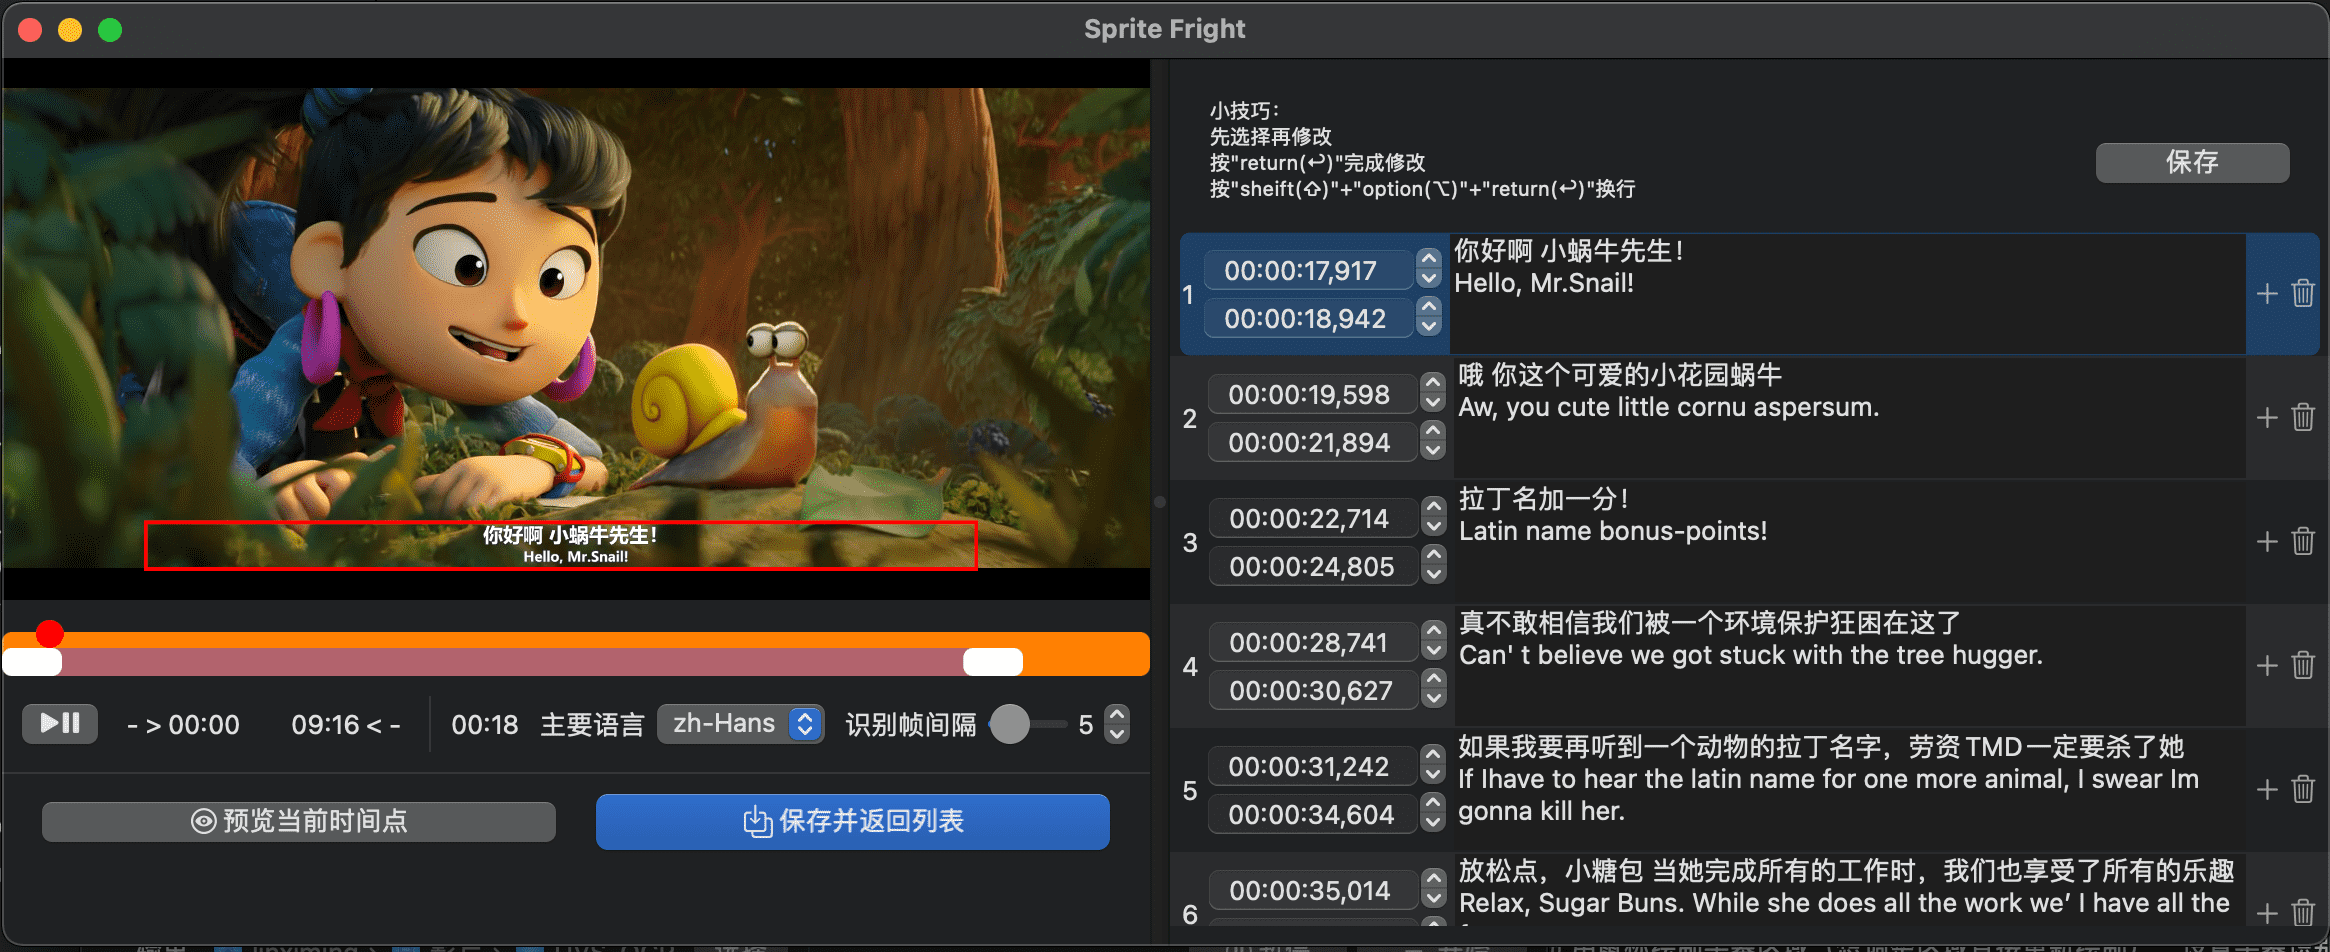Screen dimensions: 2330x952
Task: Click the 保存 save button
Action: click(x=2192, y=162)
